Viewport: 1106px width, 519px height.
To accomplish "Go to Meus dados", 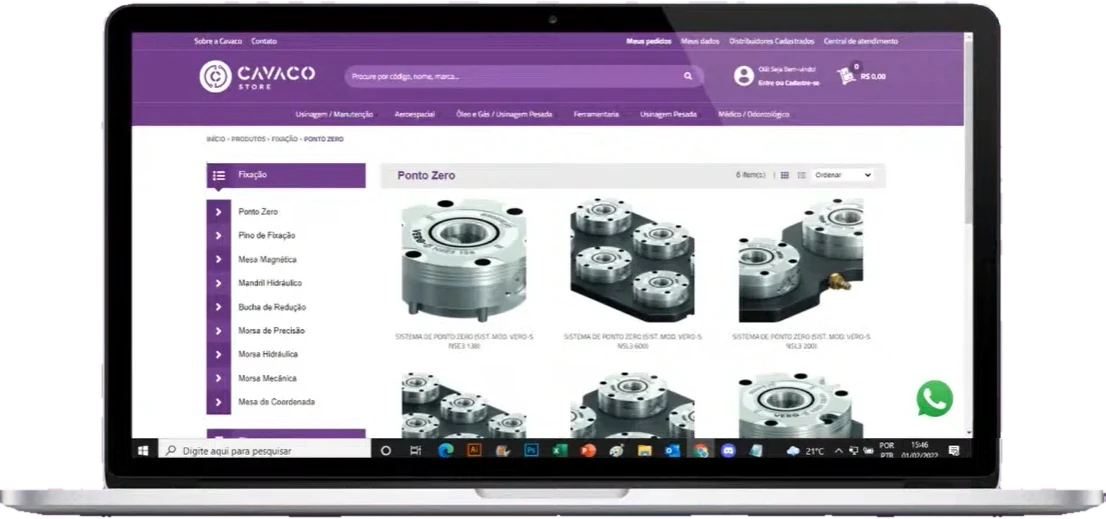I will tap(700, 42).
